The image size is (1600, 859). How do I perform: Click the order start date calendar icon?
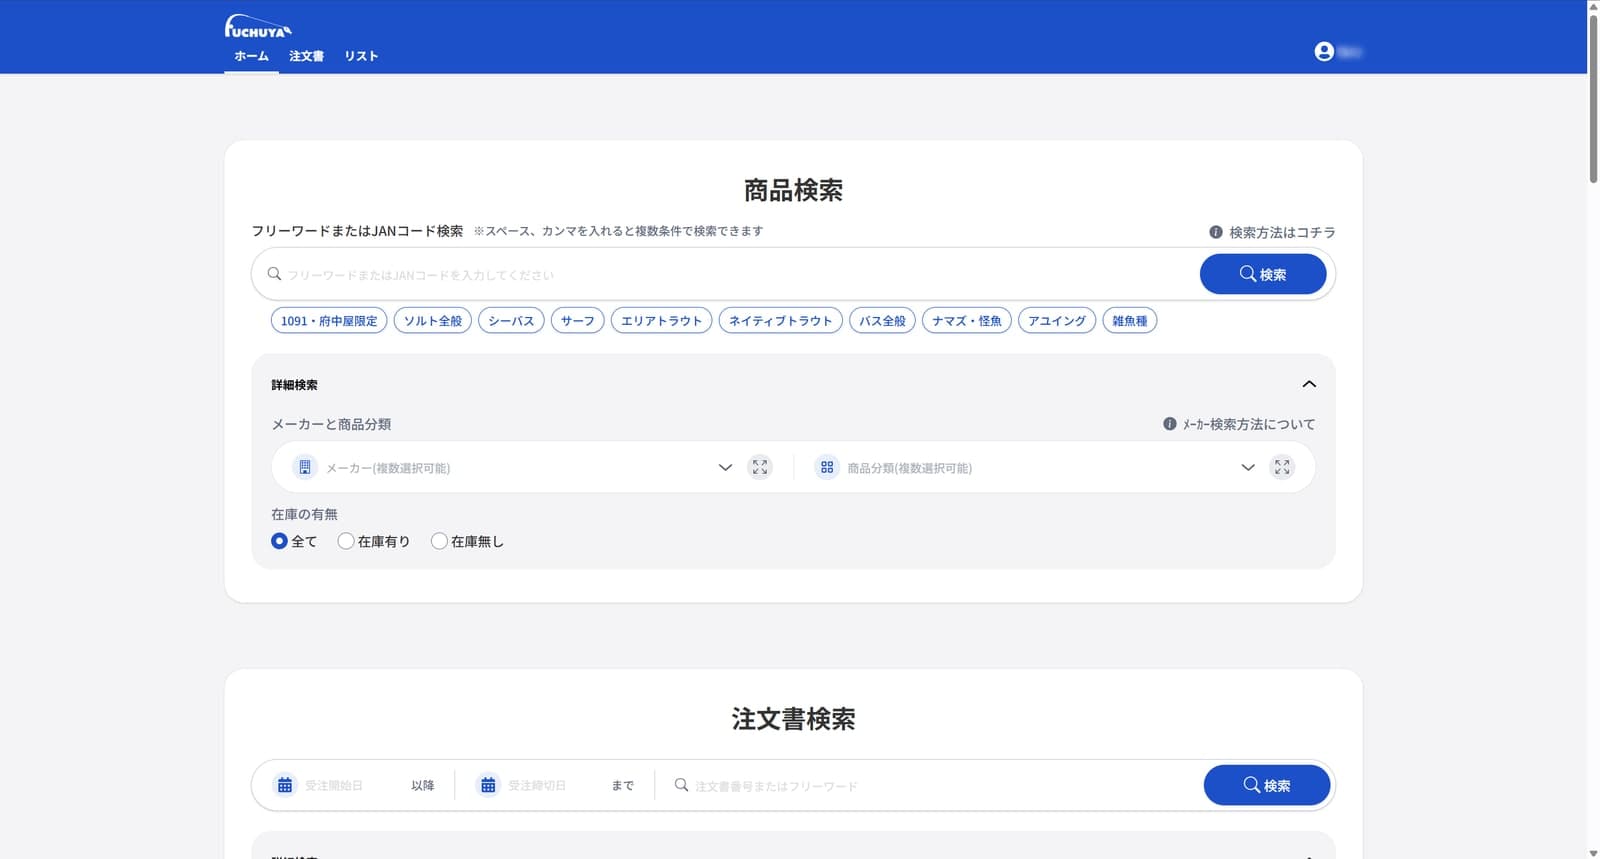coord(285,785)
